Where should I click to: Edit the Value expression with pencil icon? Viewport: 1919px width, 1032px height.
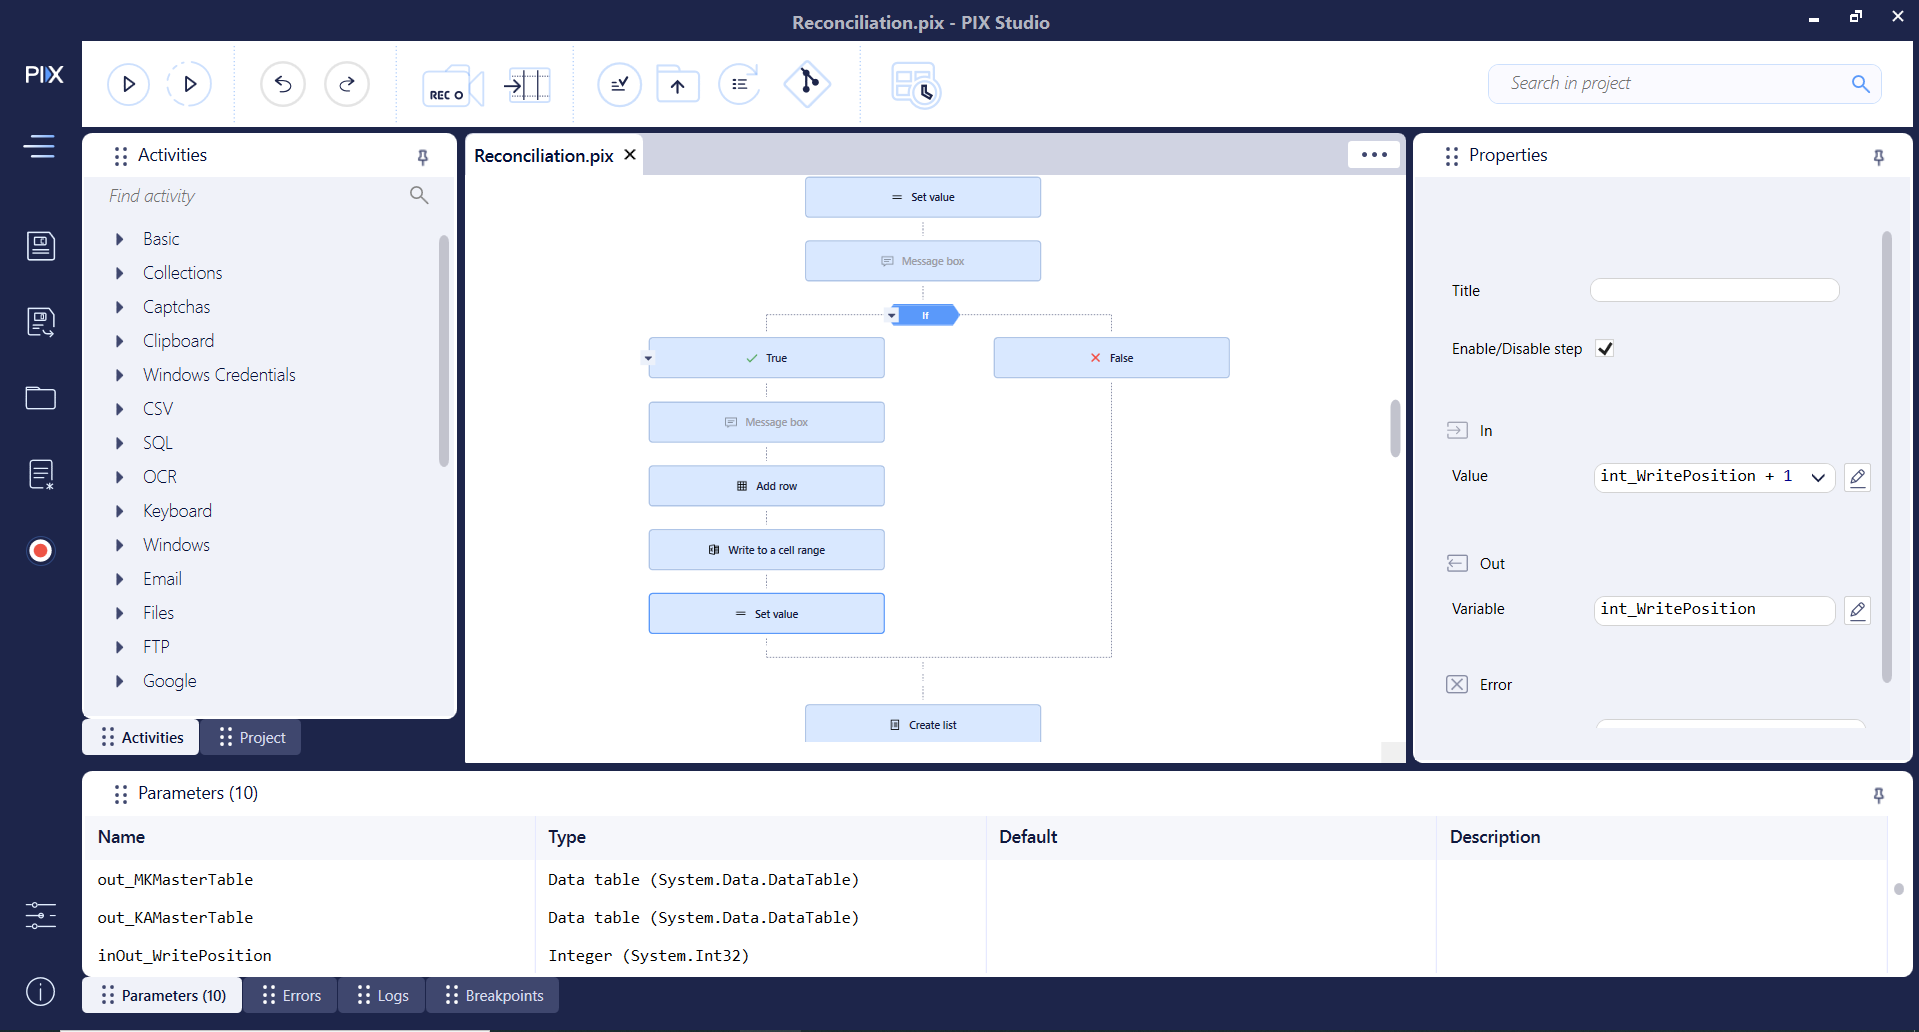tap(1858, 477)
